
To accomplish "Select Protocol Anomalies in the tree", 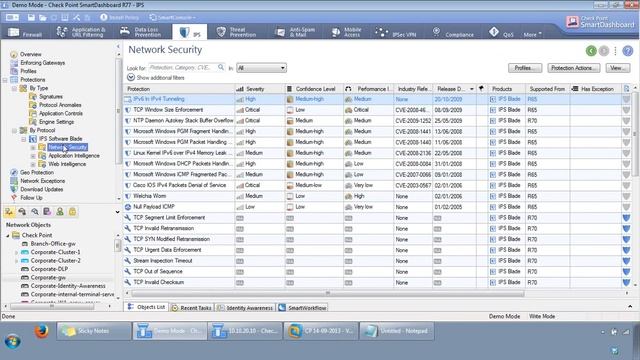I will pyautogui.click(x=60, y=105).
